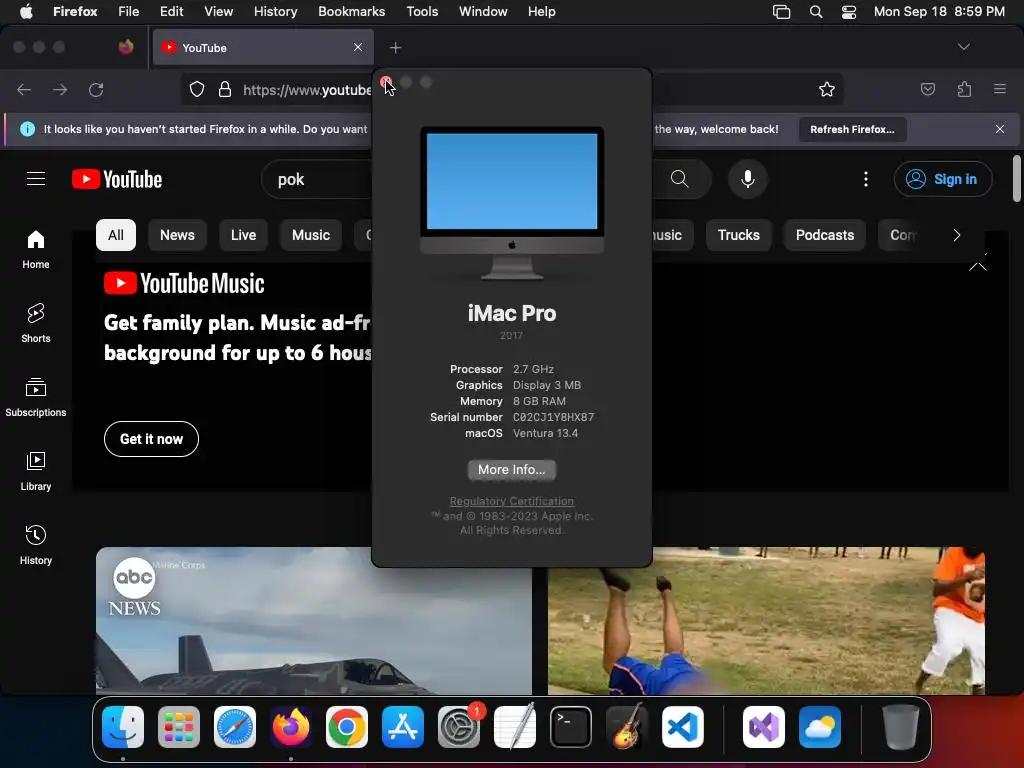The image size is (1024, 768).
Task: Open the Window menu
Action: pyautogui.click(x=483, y=12)
